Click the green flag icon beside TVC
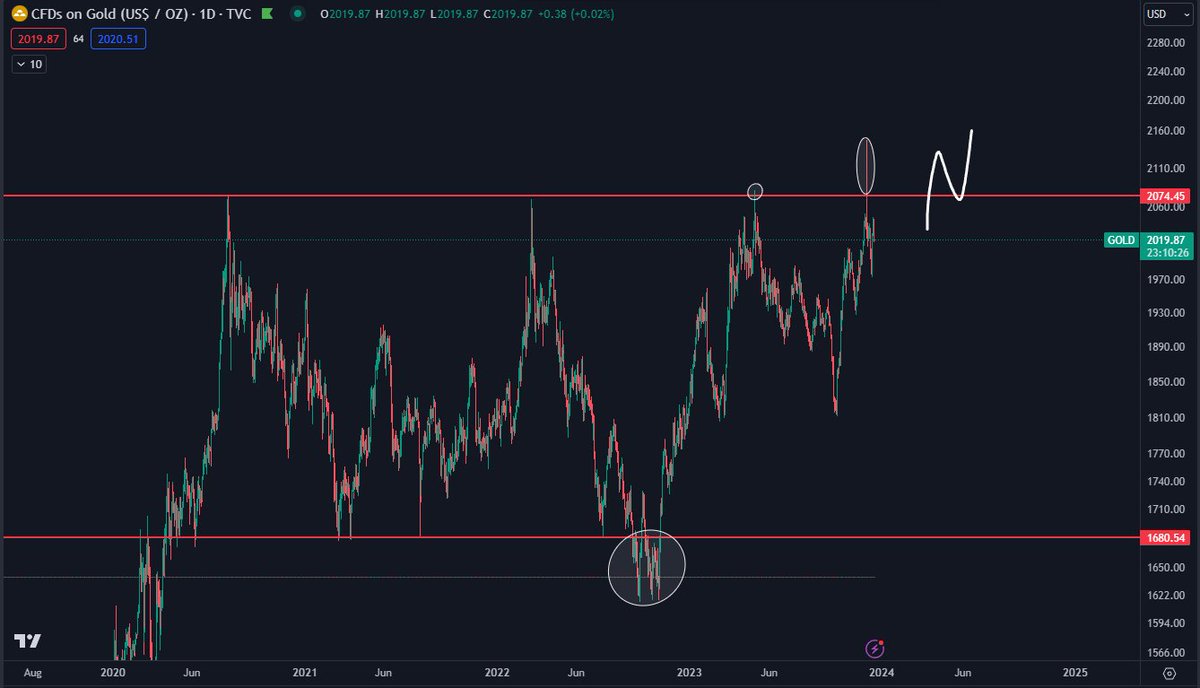Viewport: 1200px width, 688px height. [265, 15]
